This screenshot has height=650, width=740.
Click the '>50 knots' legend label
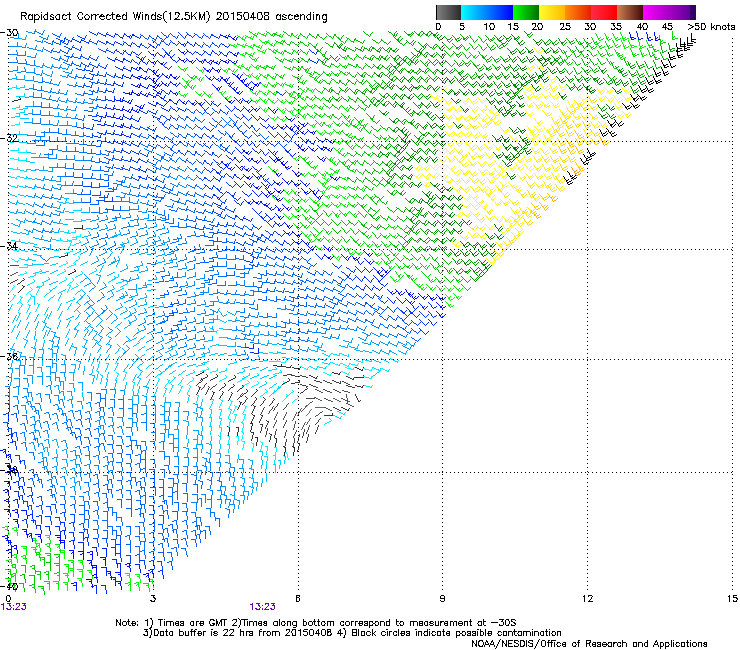[x=711, y=27]
